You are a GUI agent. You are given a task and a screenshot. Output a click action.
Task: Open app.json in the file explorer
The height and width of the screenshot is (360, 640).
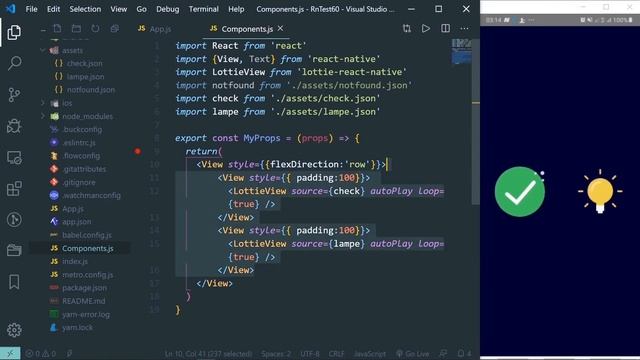pos(76,222)
